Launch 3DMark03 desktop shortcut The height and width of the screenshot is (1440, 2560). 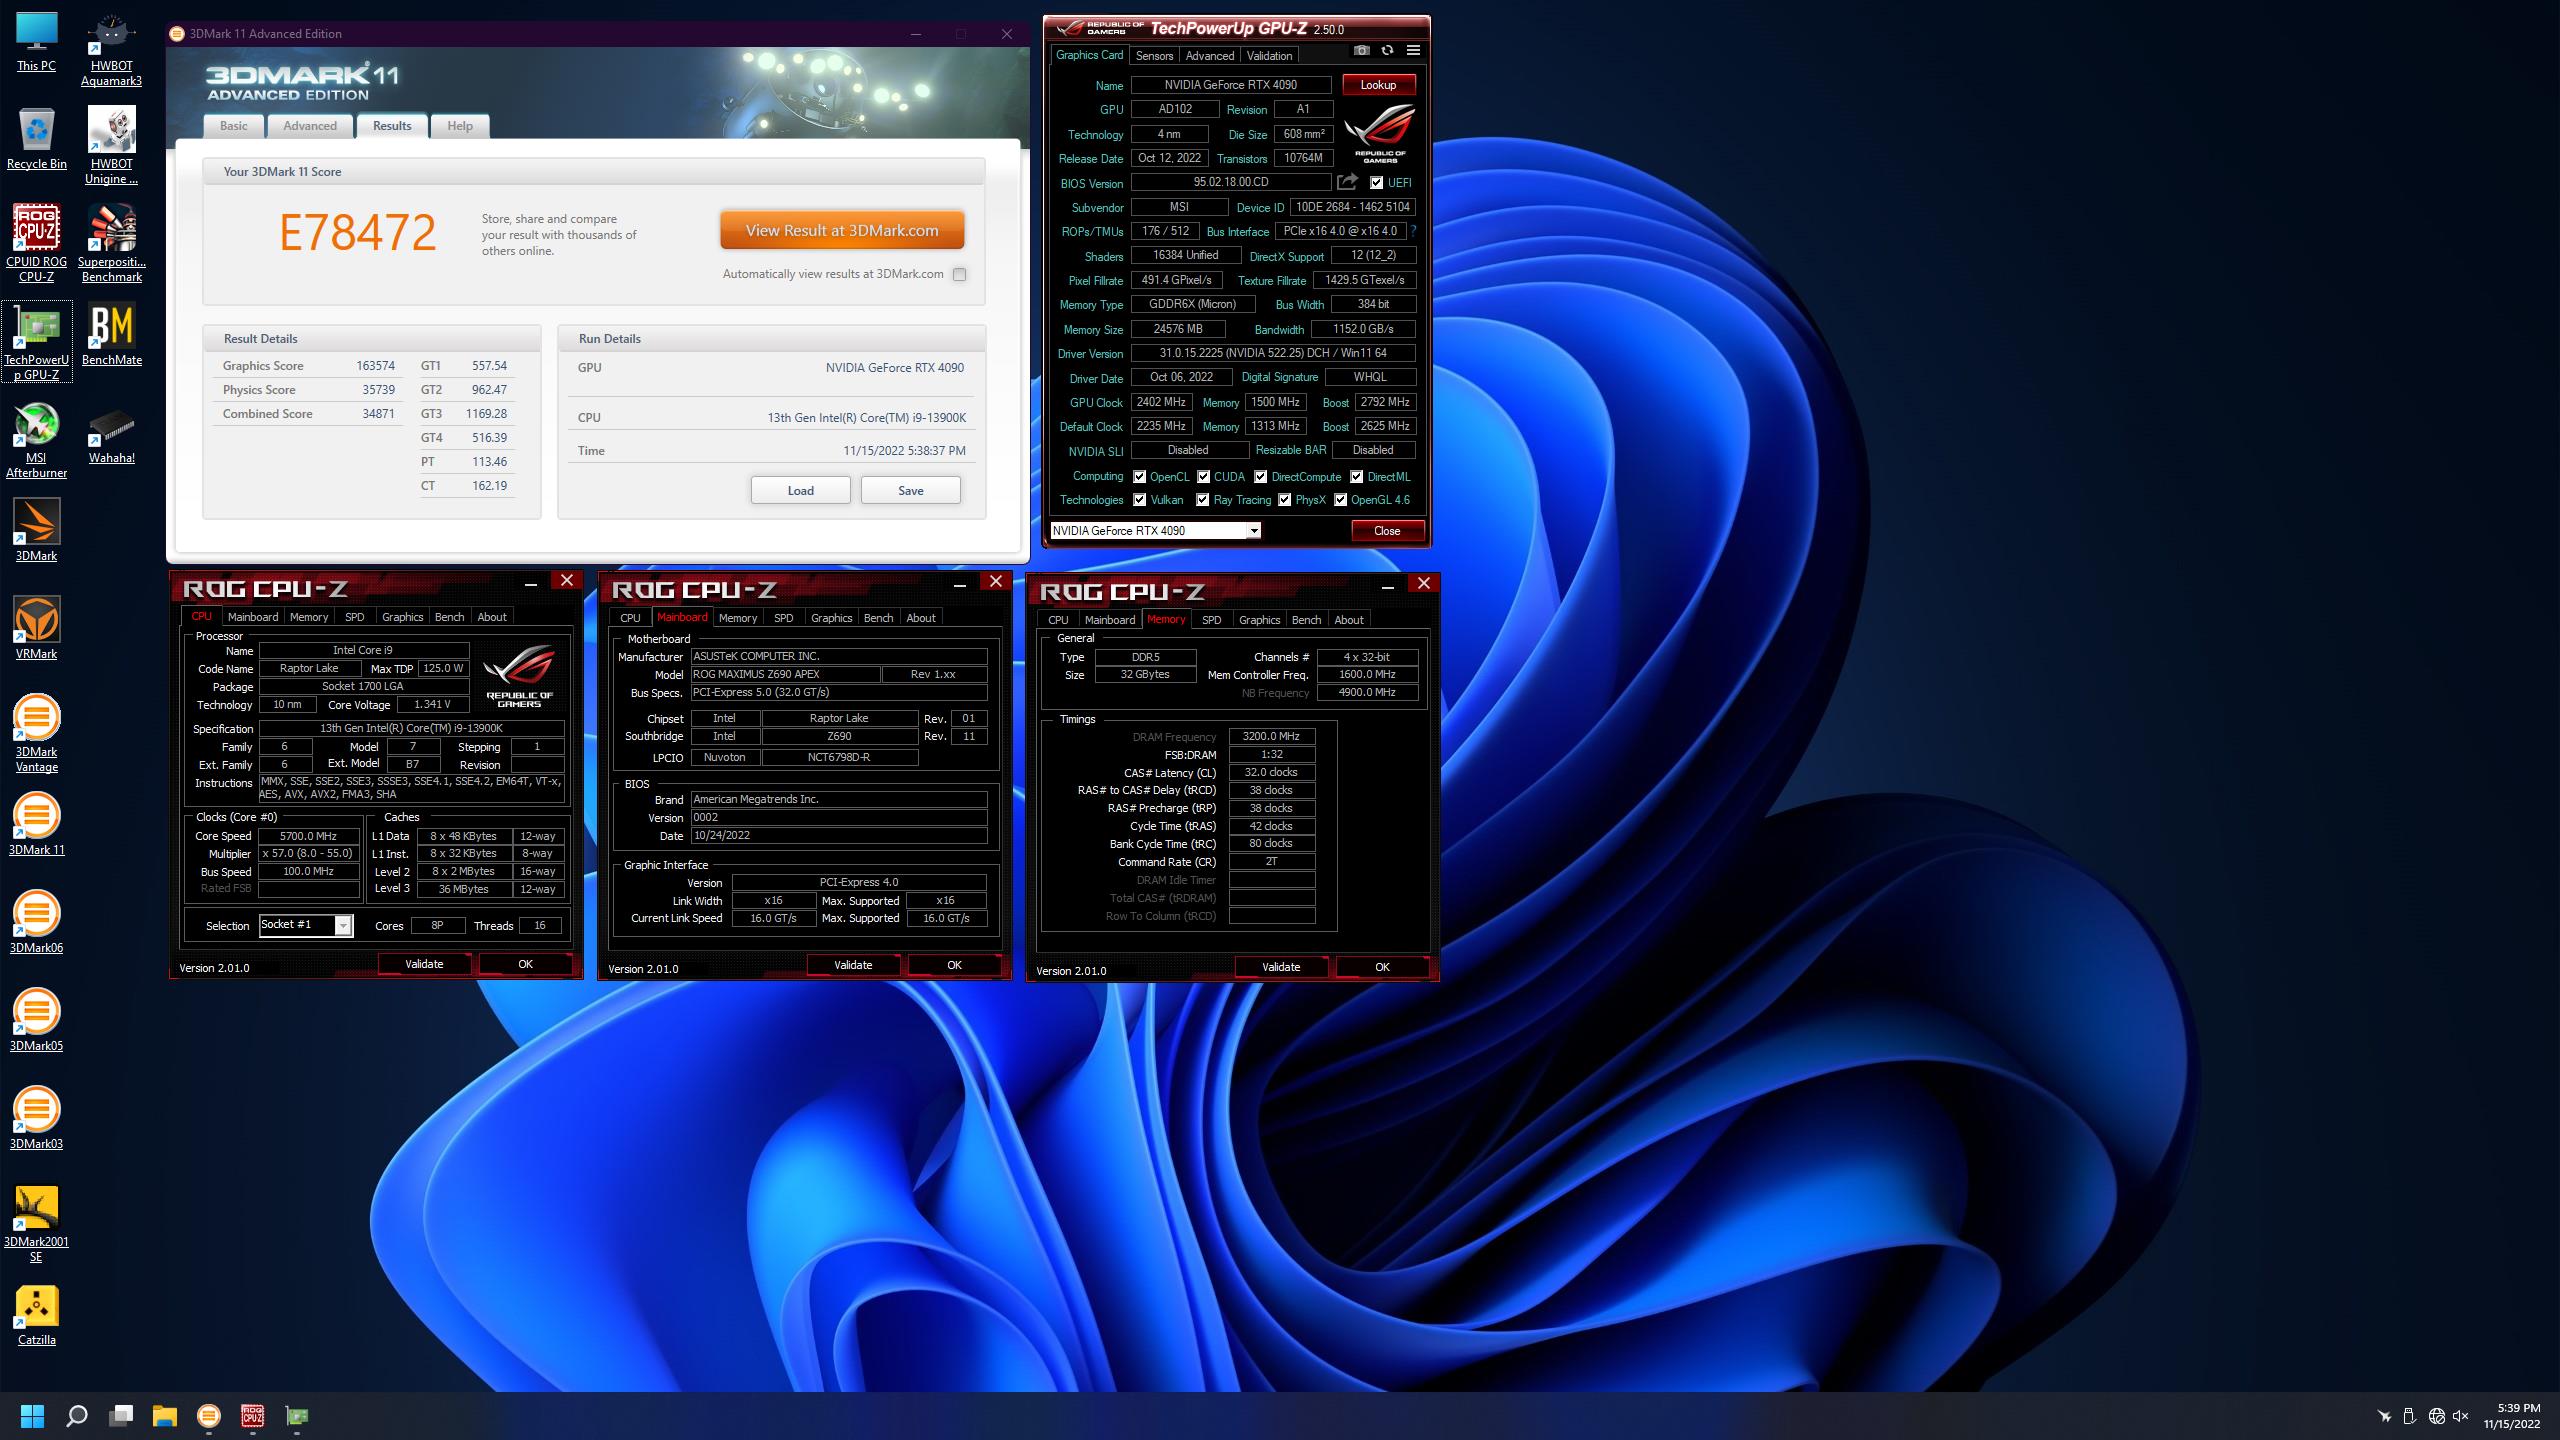click(37, 1119)
